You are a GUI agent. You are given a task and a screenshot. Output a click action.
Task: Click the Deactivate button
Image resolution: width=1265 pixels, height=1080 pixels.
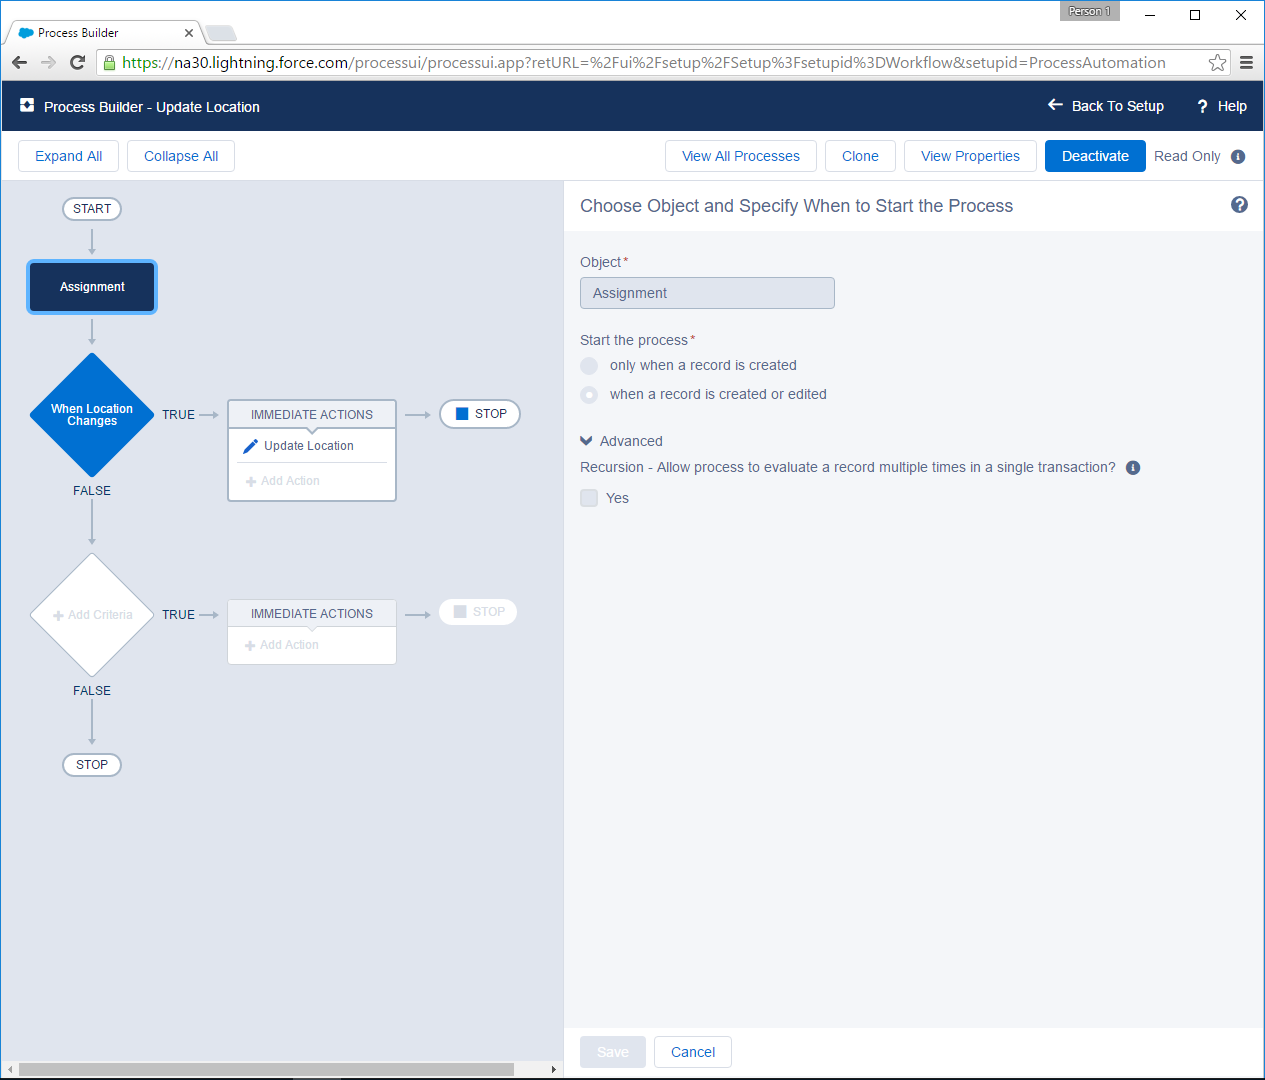click(x=1095, y=156)
